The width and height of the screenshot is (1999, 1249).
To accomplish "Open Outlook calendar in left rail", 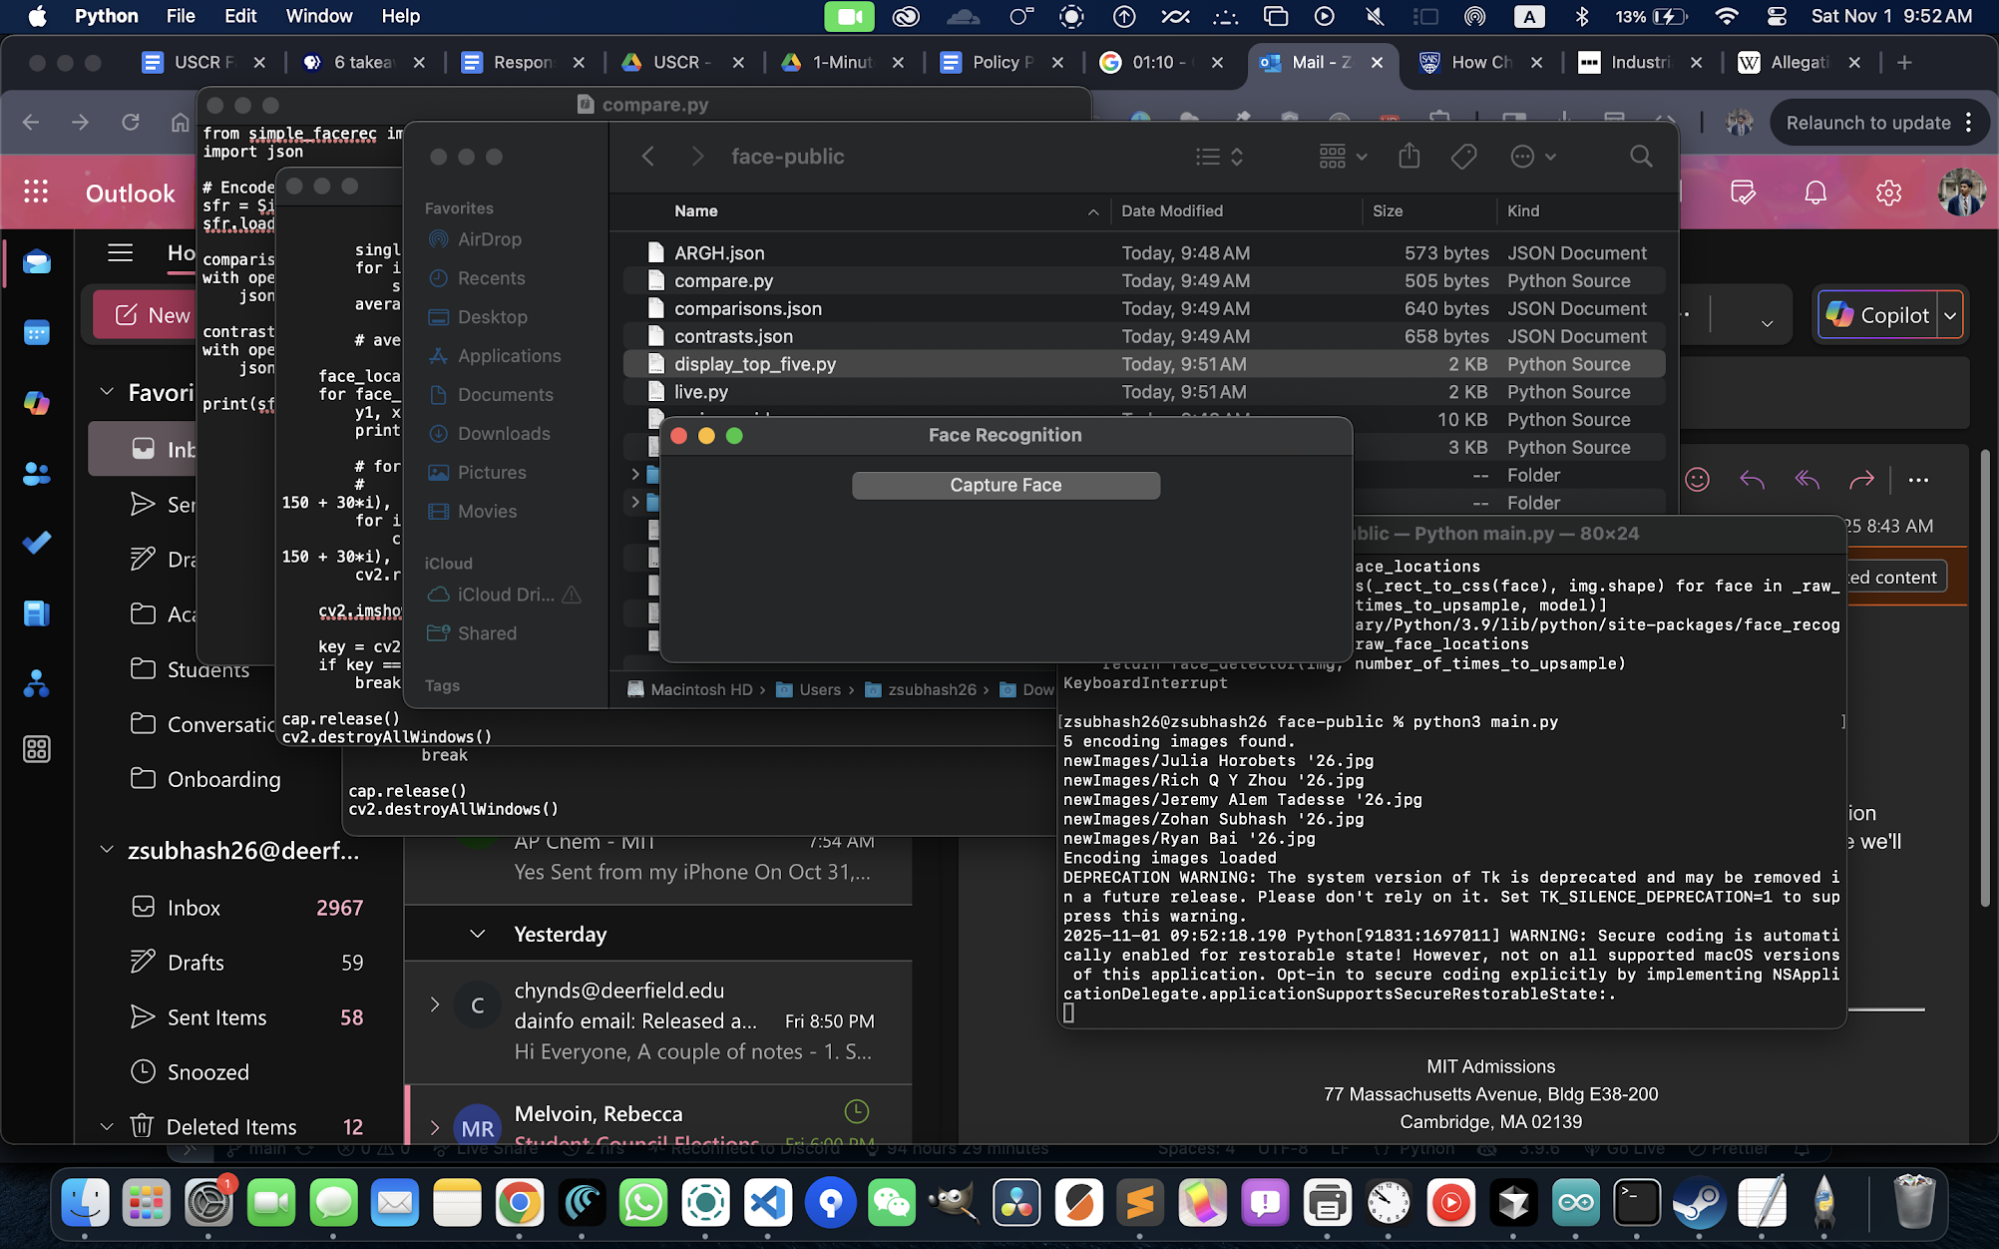I will [x=37, y=332].
